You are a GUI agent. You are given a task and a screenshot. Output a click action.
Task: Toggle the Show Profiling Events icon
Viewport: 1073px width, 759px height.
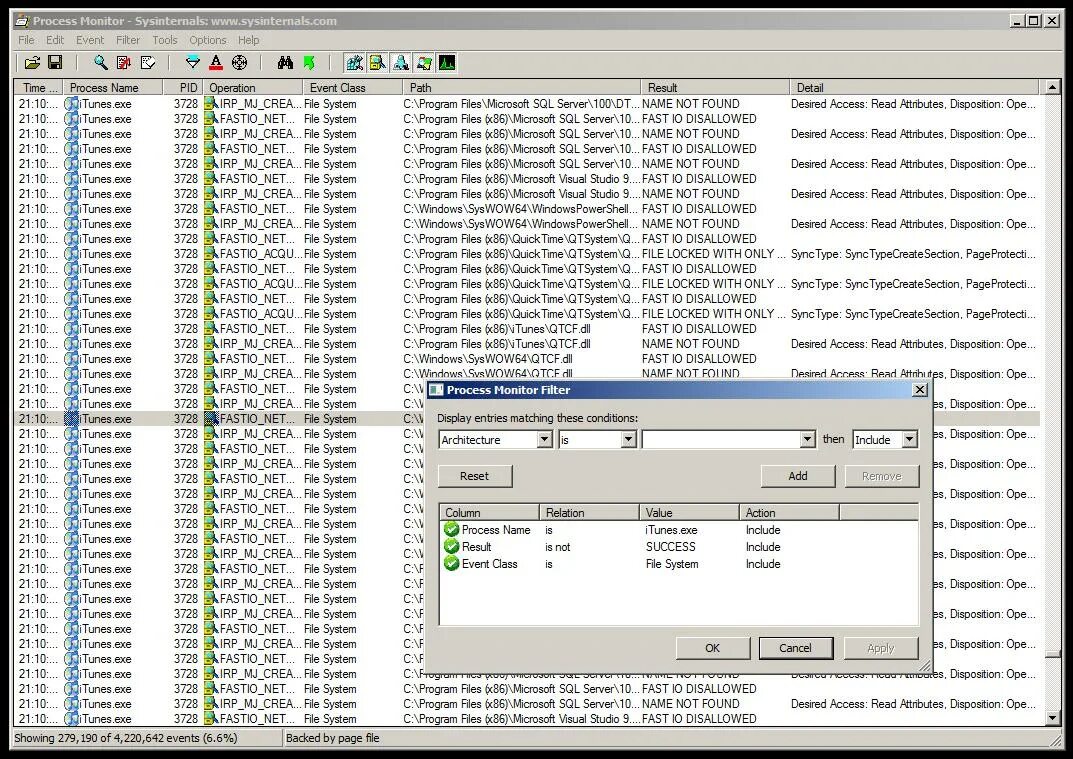[x=447, y=63]
